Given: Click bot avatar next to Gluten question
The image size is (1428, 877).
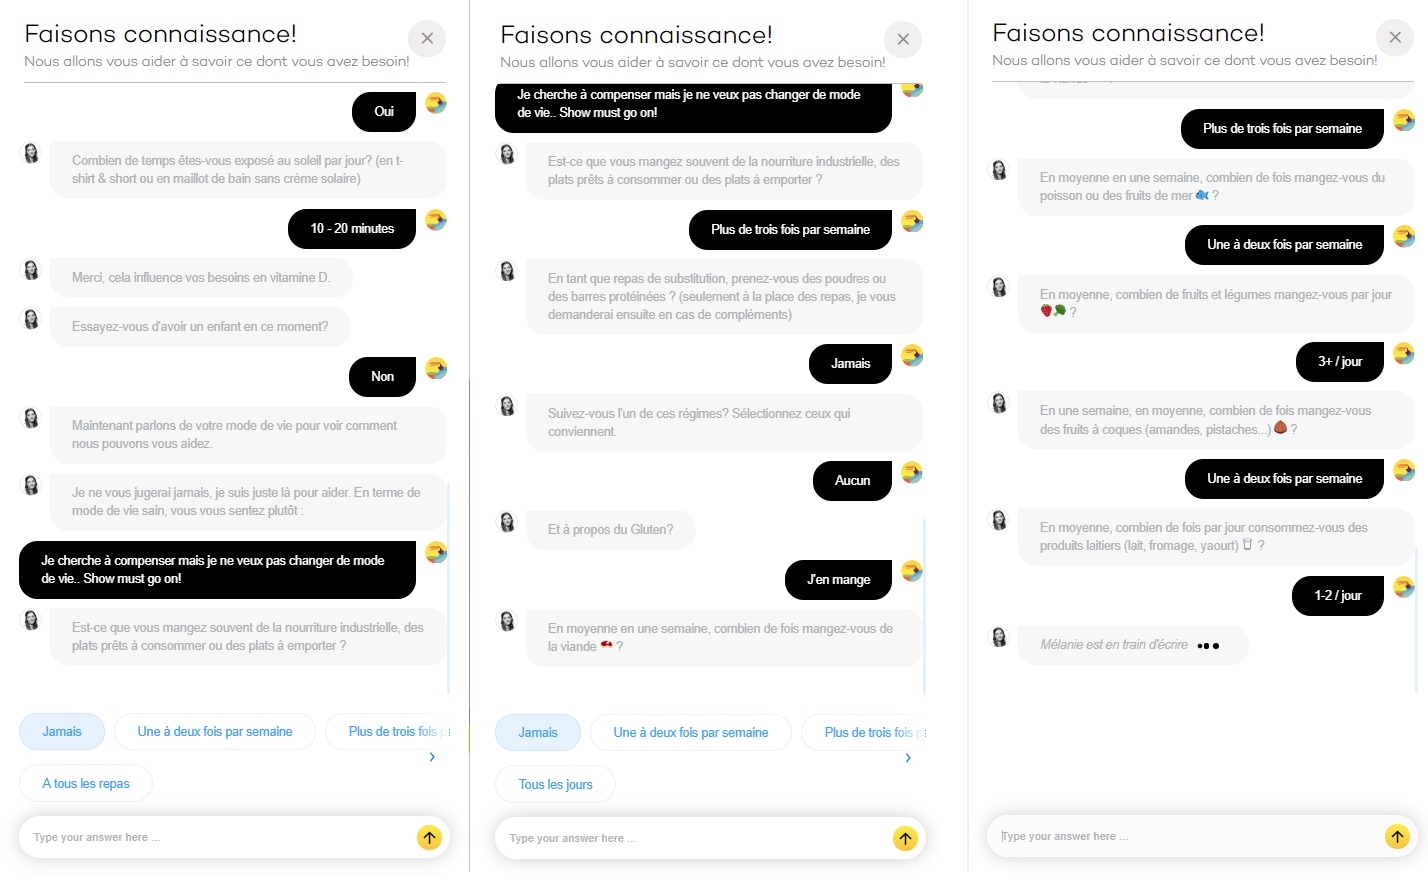Looking at the screenshot, I should click(507, 522).
